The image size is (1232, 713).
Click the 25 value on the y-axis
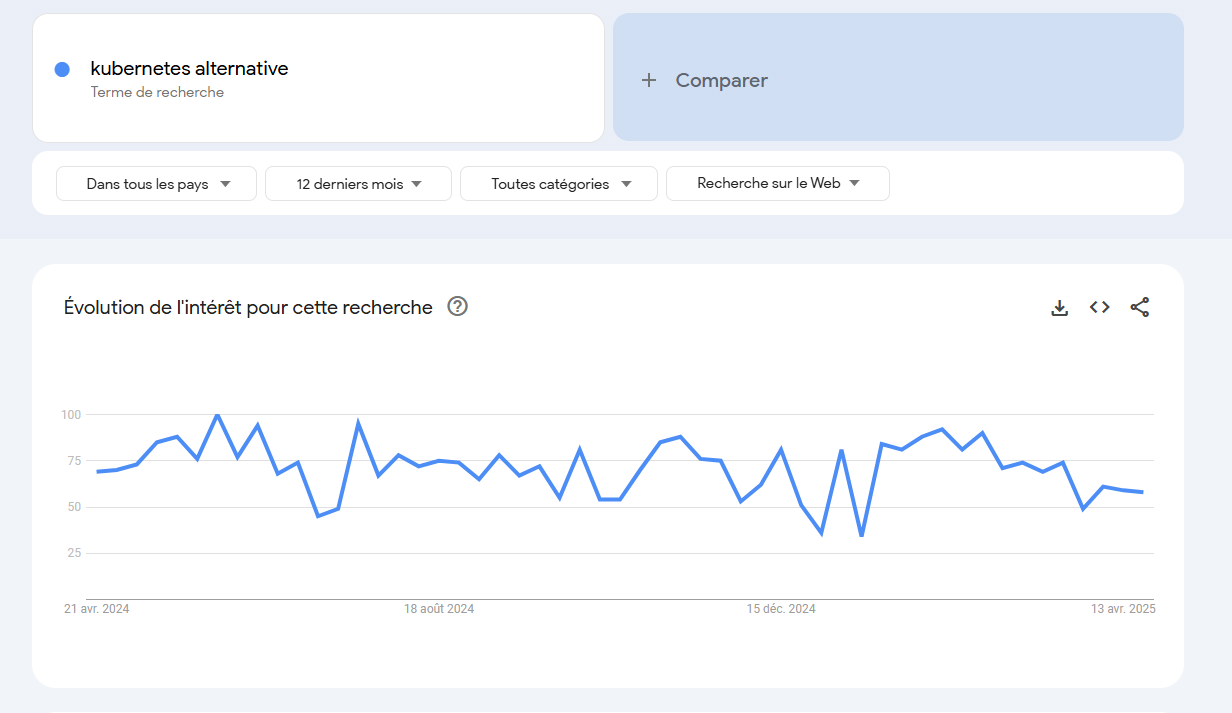click(74, 553)
